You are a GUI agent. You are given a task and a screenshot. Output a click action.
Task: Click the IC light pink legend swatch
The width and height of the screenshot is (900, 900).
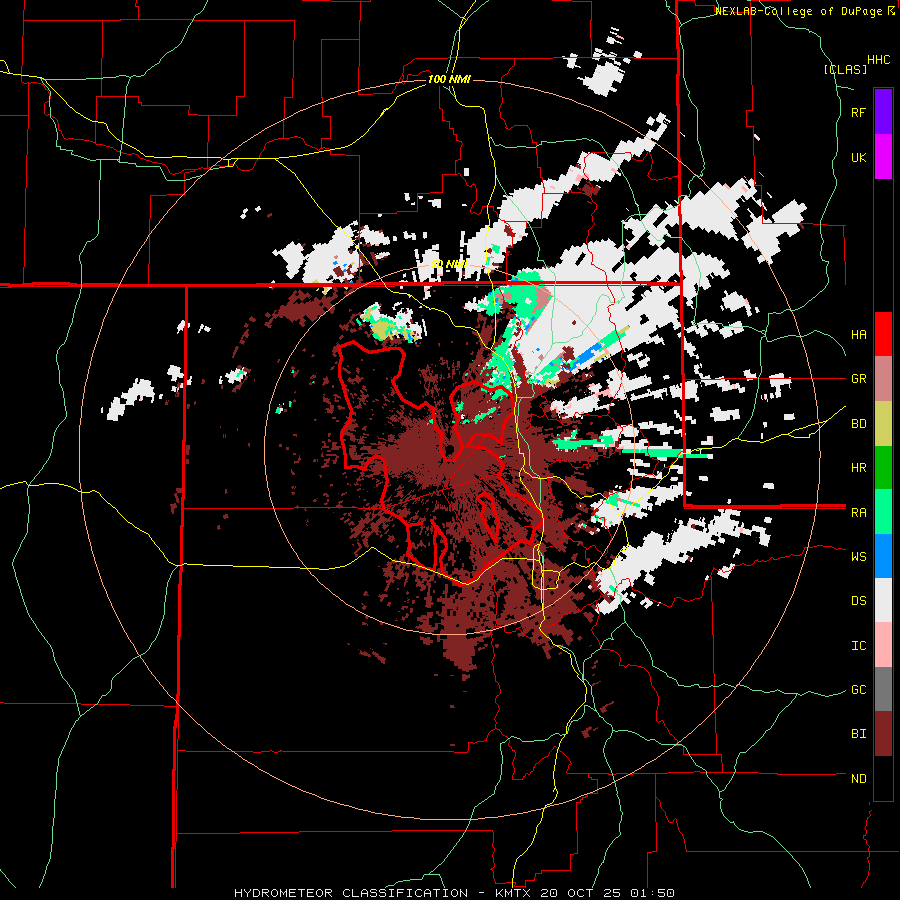(x=883, y=645)
